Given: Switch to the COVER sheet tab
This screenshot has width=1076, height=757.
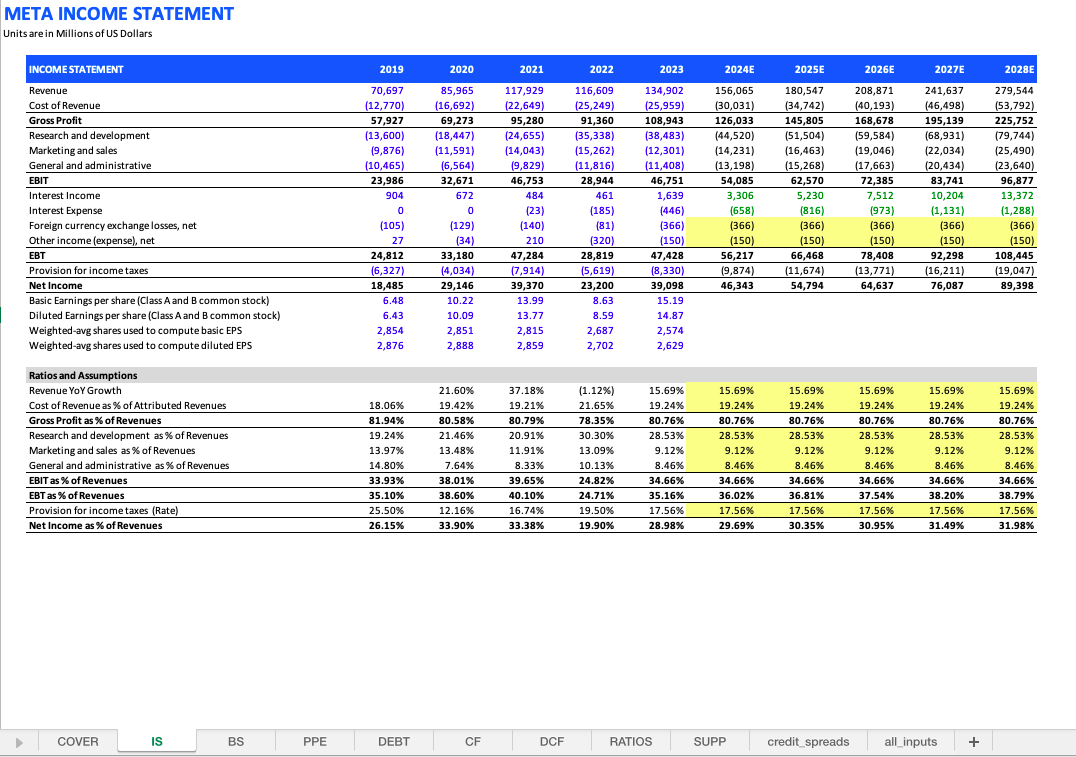Looking at the screenshot, I should click(78, 741).
